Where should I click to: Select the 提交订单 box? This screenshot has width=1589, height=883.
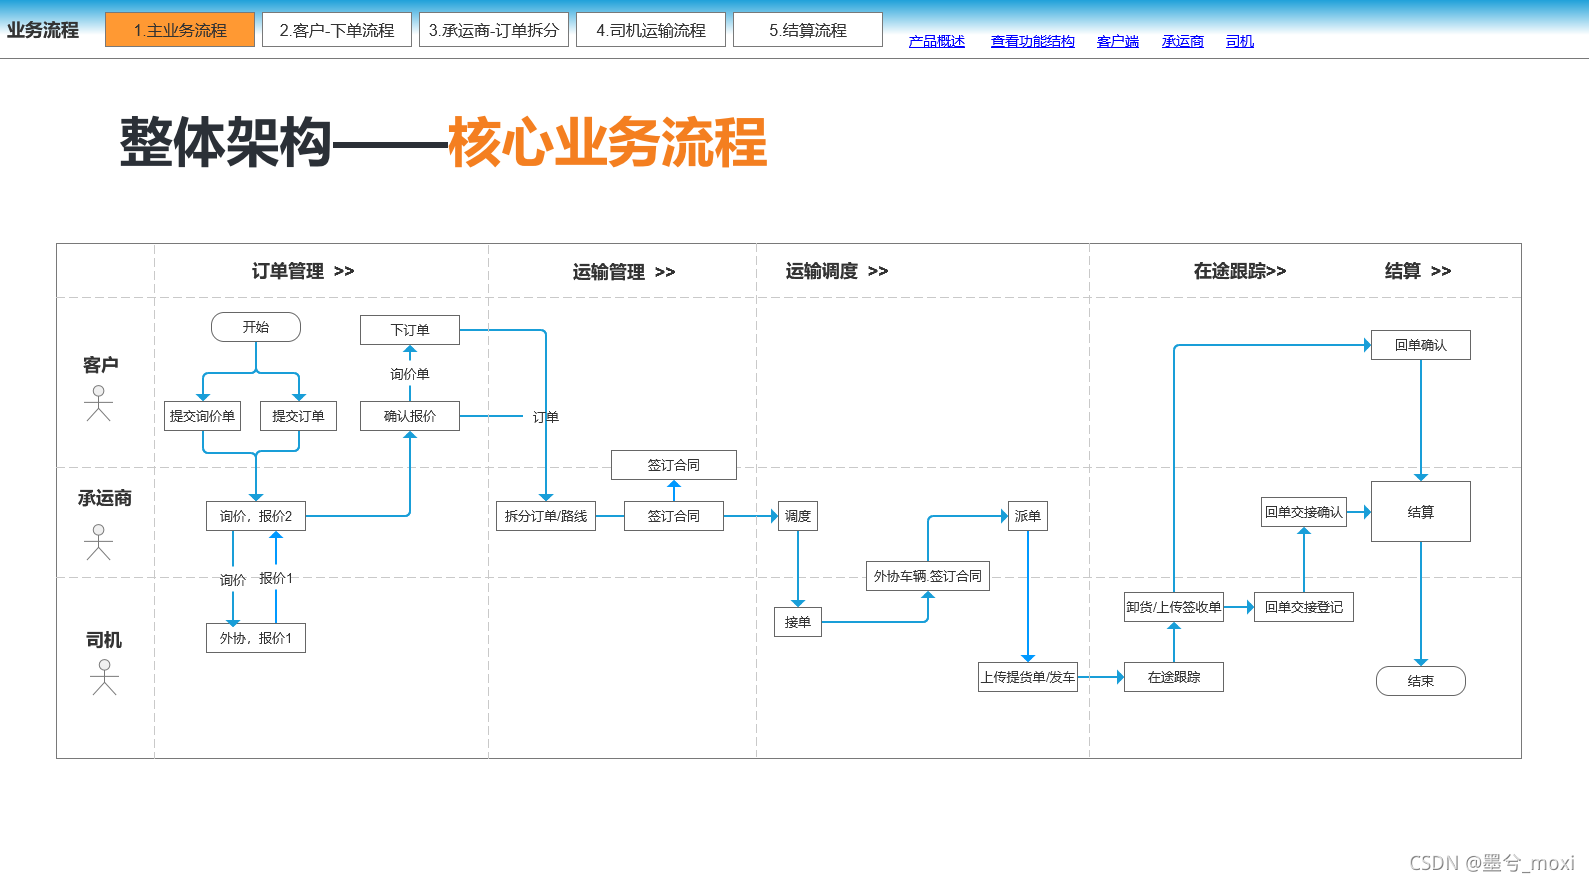[x=298, y=416]
